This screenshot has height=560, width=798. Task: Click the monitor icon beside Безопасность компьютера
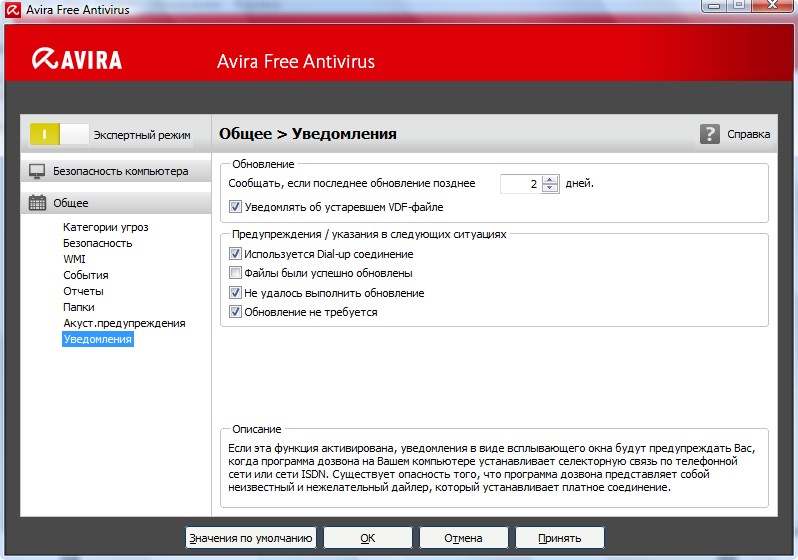click(x=37, y=171)
